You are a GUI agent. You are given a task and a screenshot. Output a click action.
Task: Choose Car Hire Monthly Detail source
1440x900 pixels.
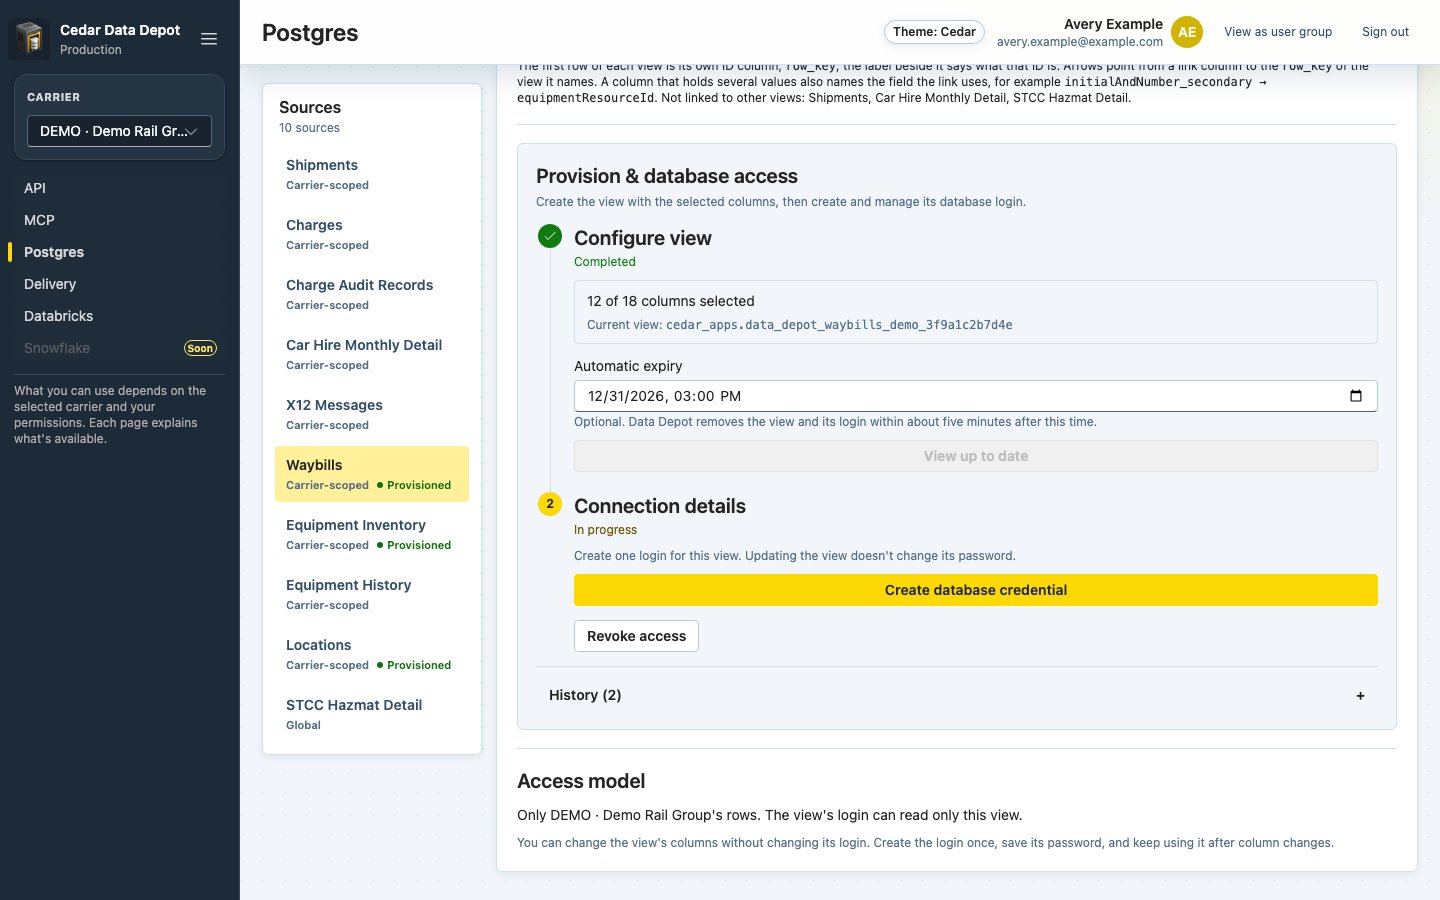click(x=372, y=354)
